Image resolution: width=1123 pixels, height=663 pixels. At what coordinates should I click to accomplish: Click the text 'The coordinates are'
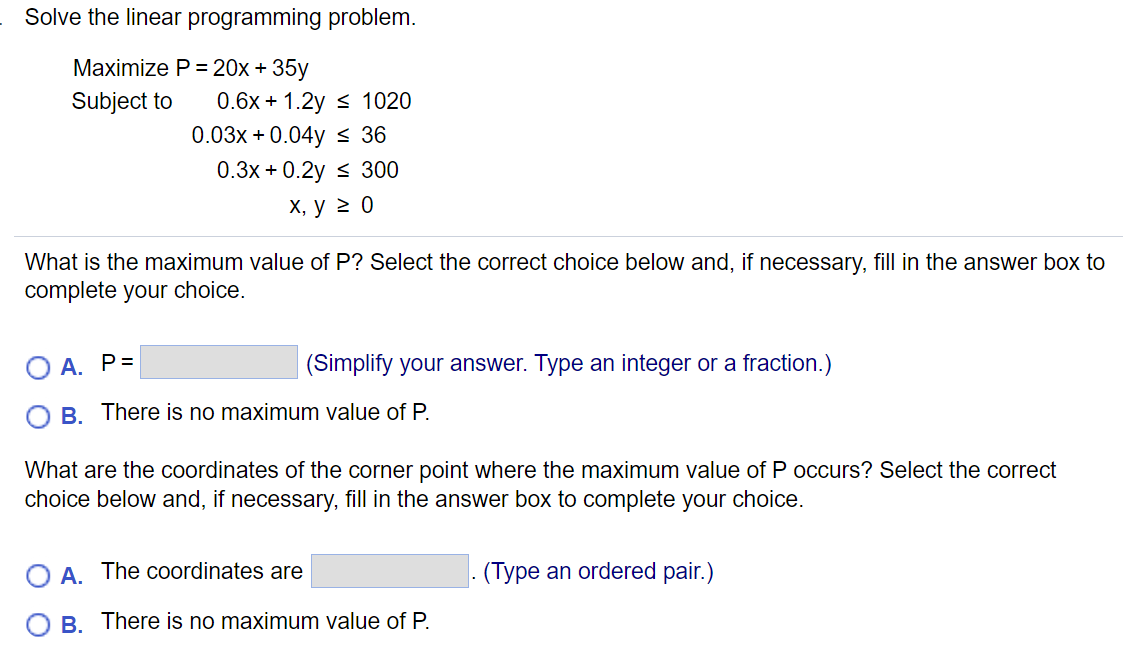[x=200, y=571]
